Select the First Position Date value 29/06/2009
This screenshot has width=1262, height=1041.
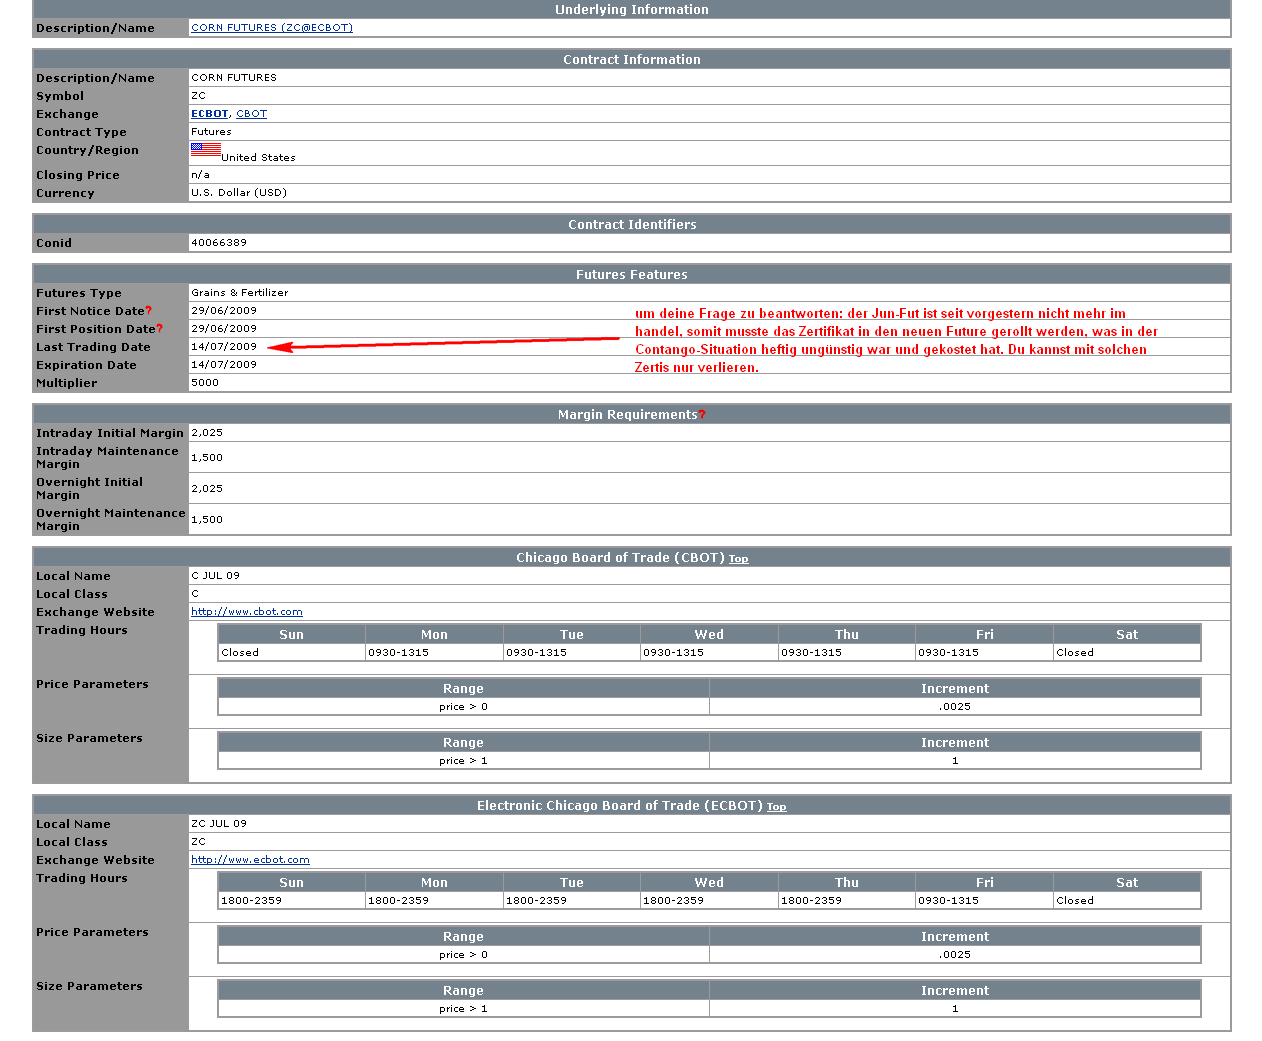[224, 329]
